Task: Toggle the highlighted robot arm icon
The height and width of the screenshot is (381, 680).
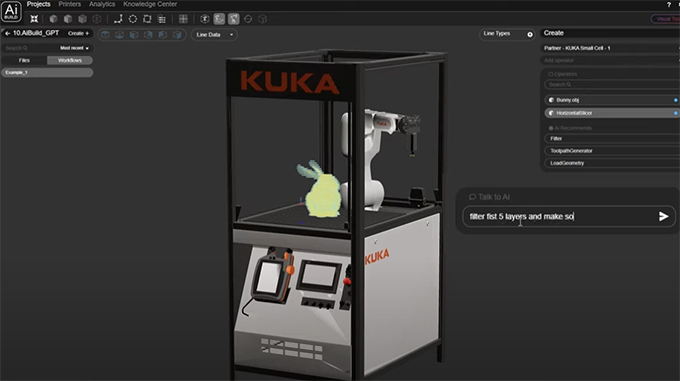Action: click(234, 19)
